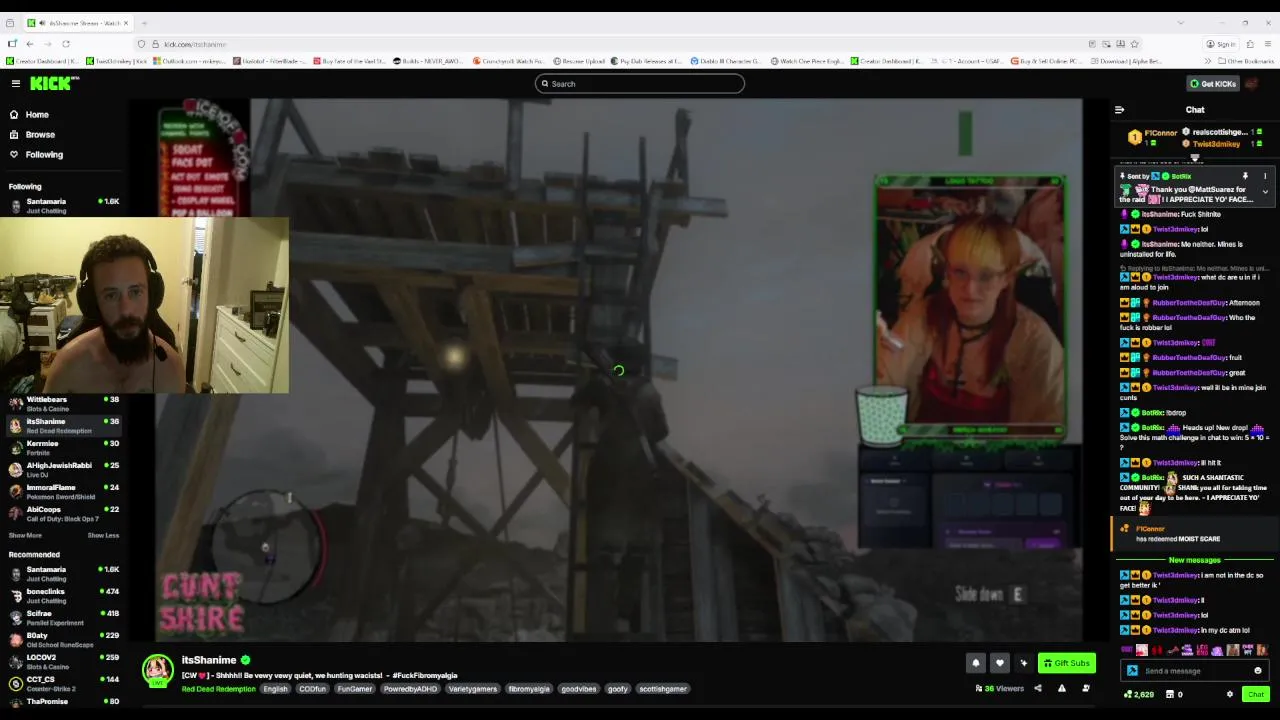Open followed channel Santamaria at top of the sidebar

point(63,206)
